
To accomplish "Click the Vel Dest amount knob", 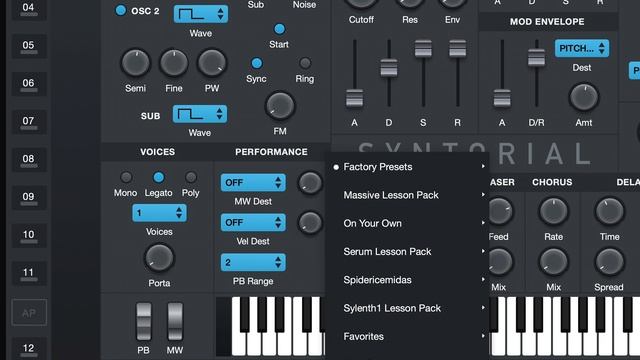I will 310,222.
